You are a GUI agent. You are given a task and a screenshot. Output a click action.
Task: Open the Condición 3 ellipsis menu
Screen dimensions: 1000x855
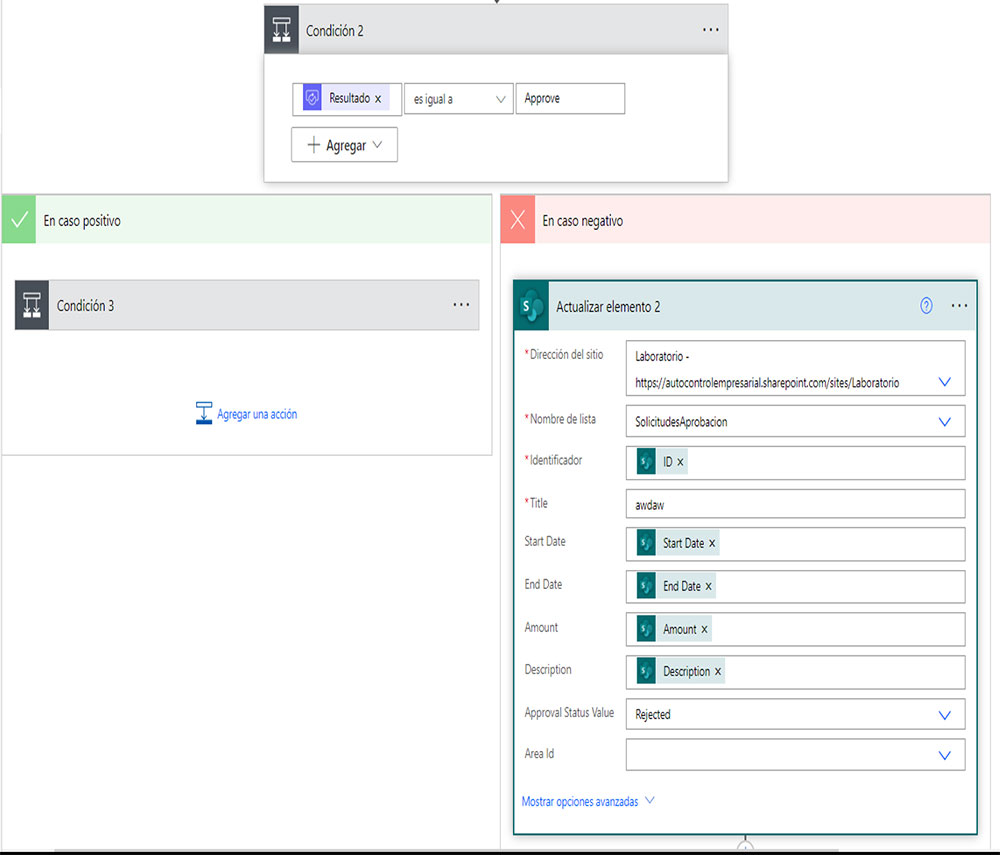461,305
